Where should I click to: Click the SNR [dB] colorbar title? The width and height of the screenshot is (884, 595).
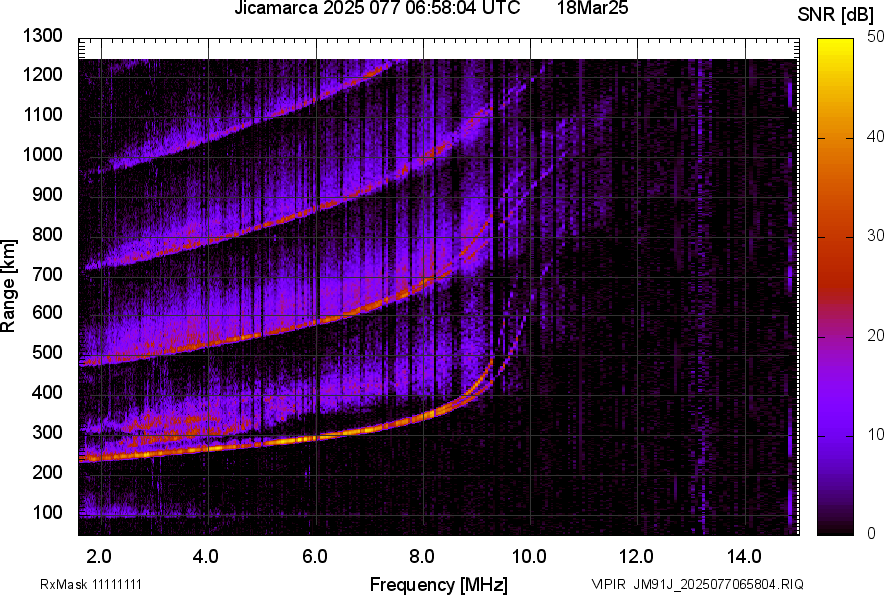coord(836,15)
